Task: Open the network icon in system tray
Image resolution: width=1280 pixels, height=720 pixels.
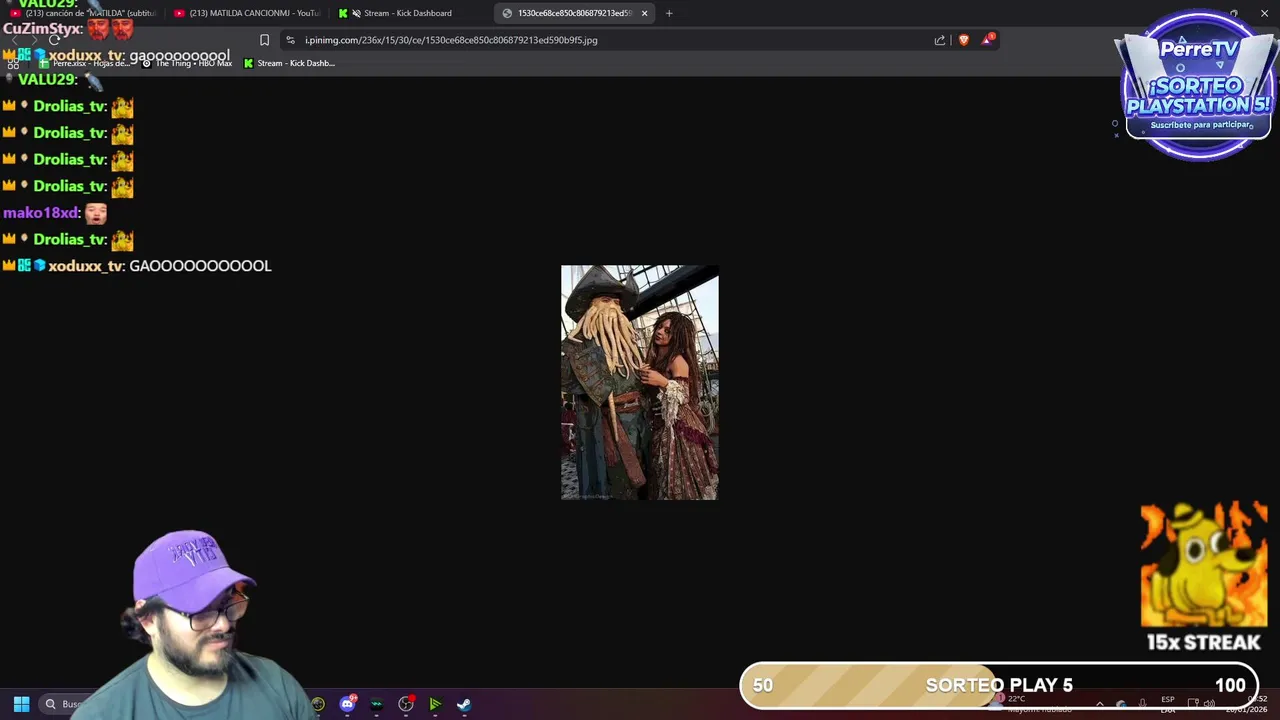Action: pos(1193,704)
